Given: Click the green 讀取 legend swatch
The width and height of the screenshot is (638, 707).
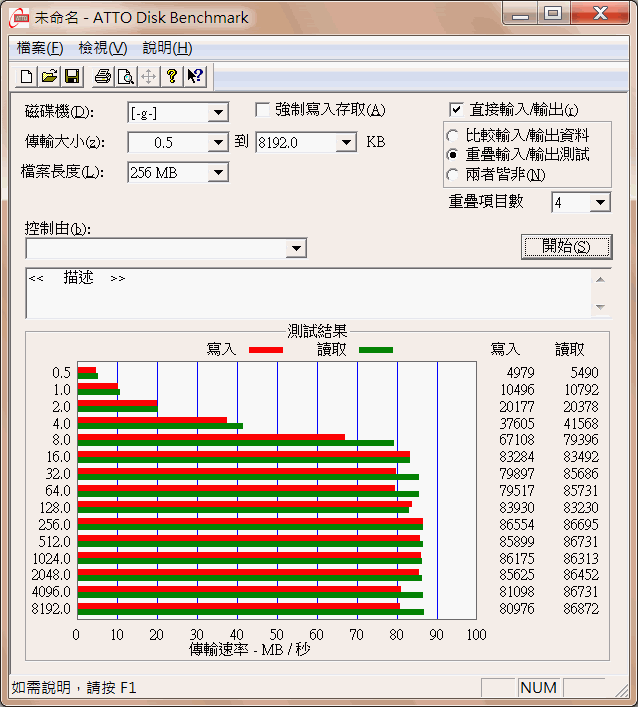Looking at the screenshot, I should tap(376, 350).
